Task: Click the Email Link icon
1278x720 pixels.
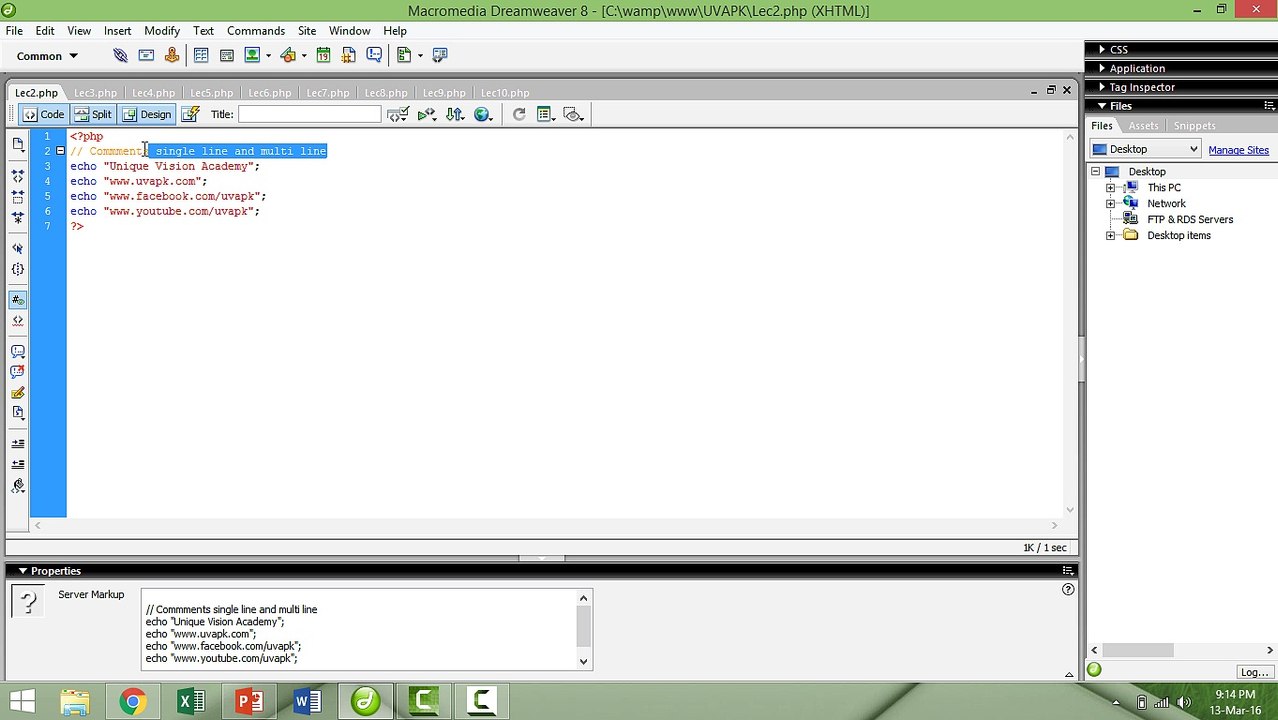Action: coord(146,55)
